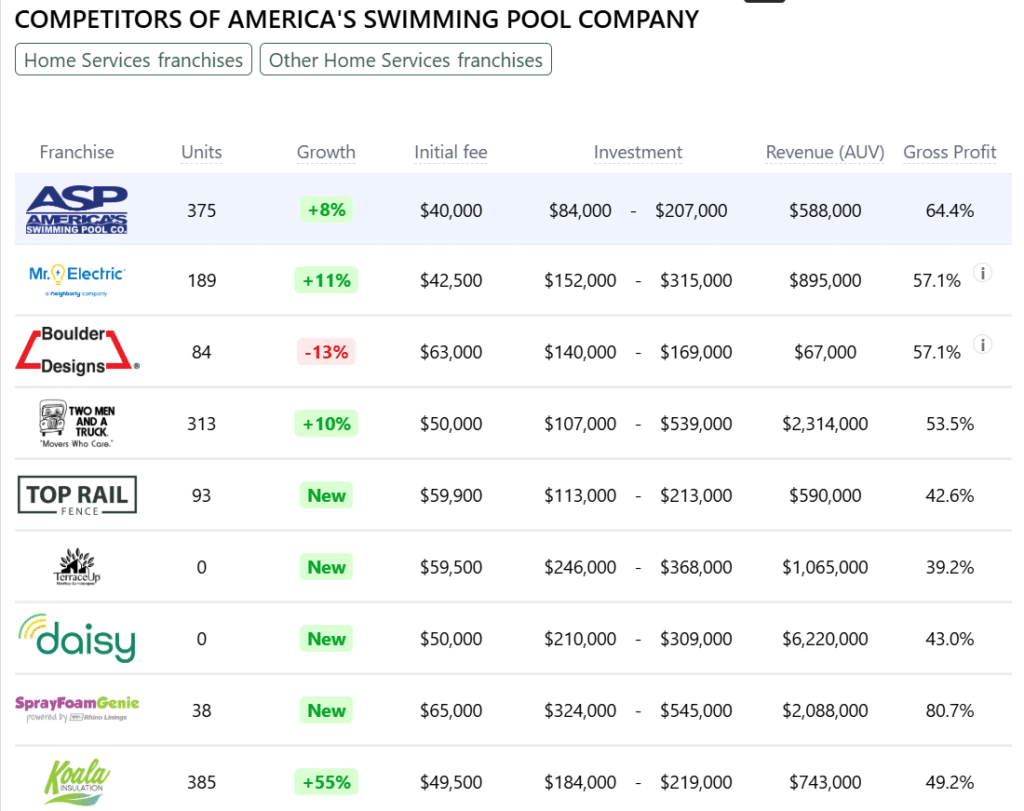
Task: Sort table by the Units column header
Action: tap(201, 152)
